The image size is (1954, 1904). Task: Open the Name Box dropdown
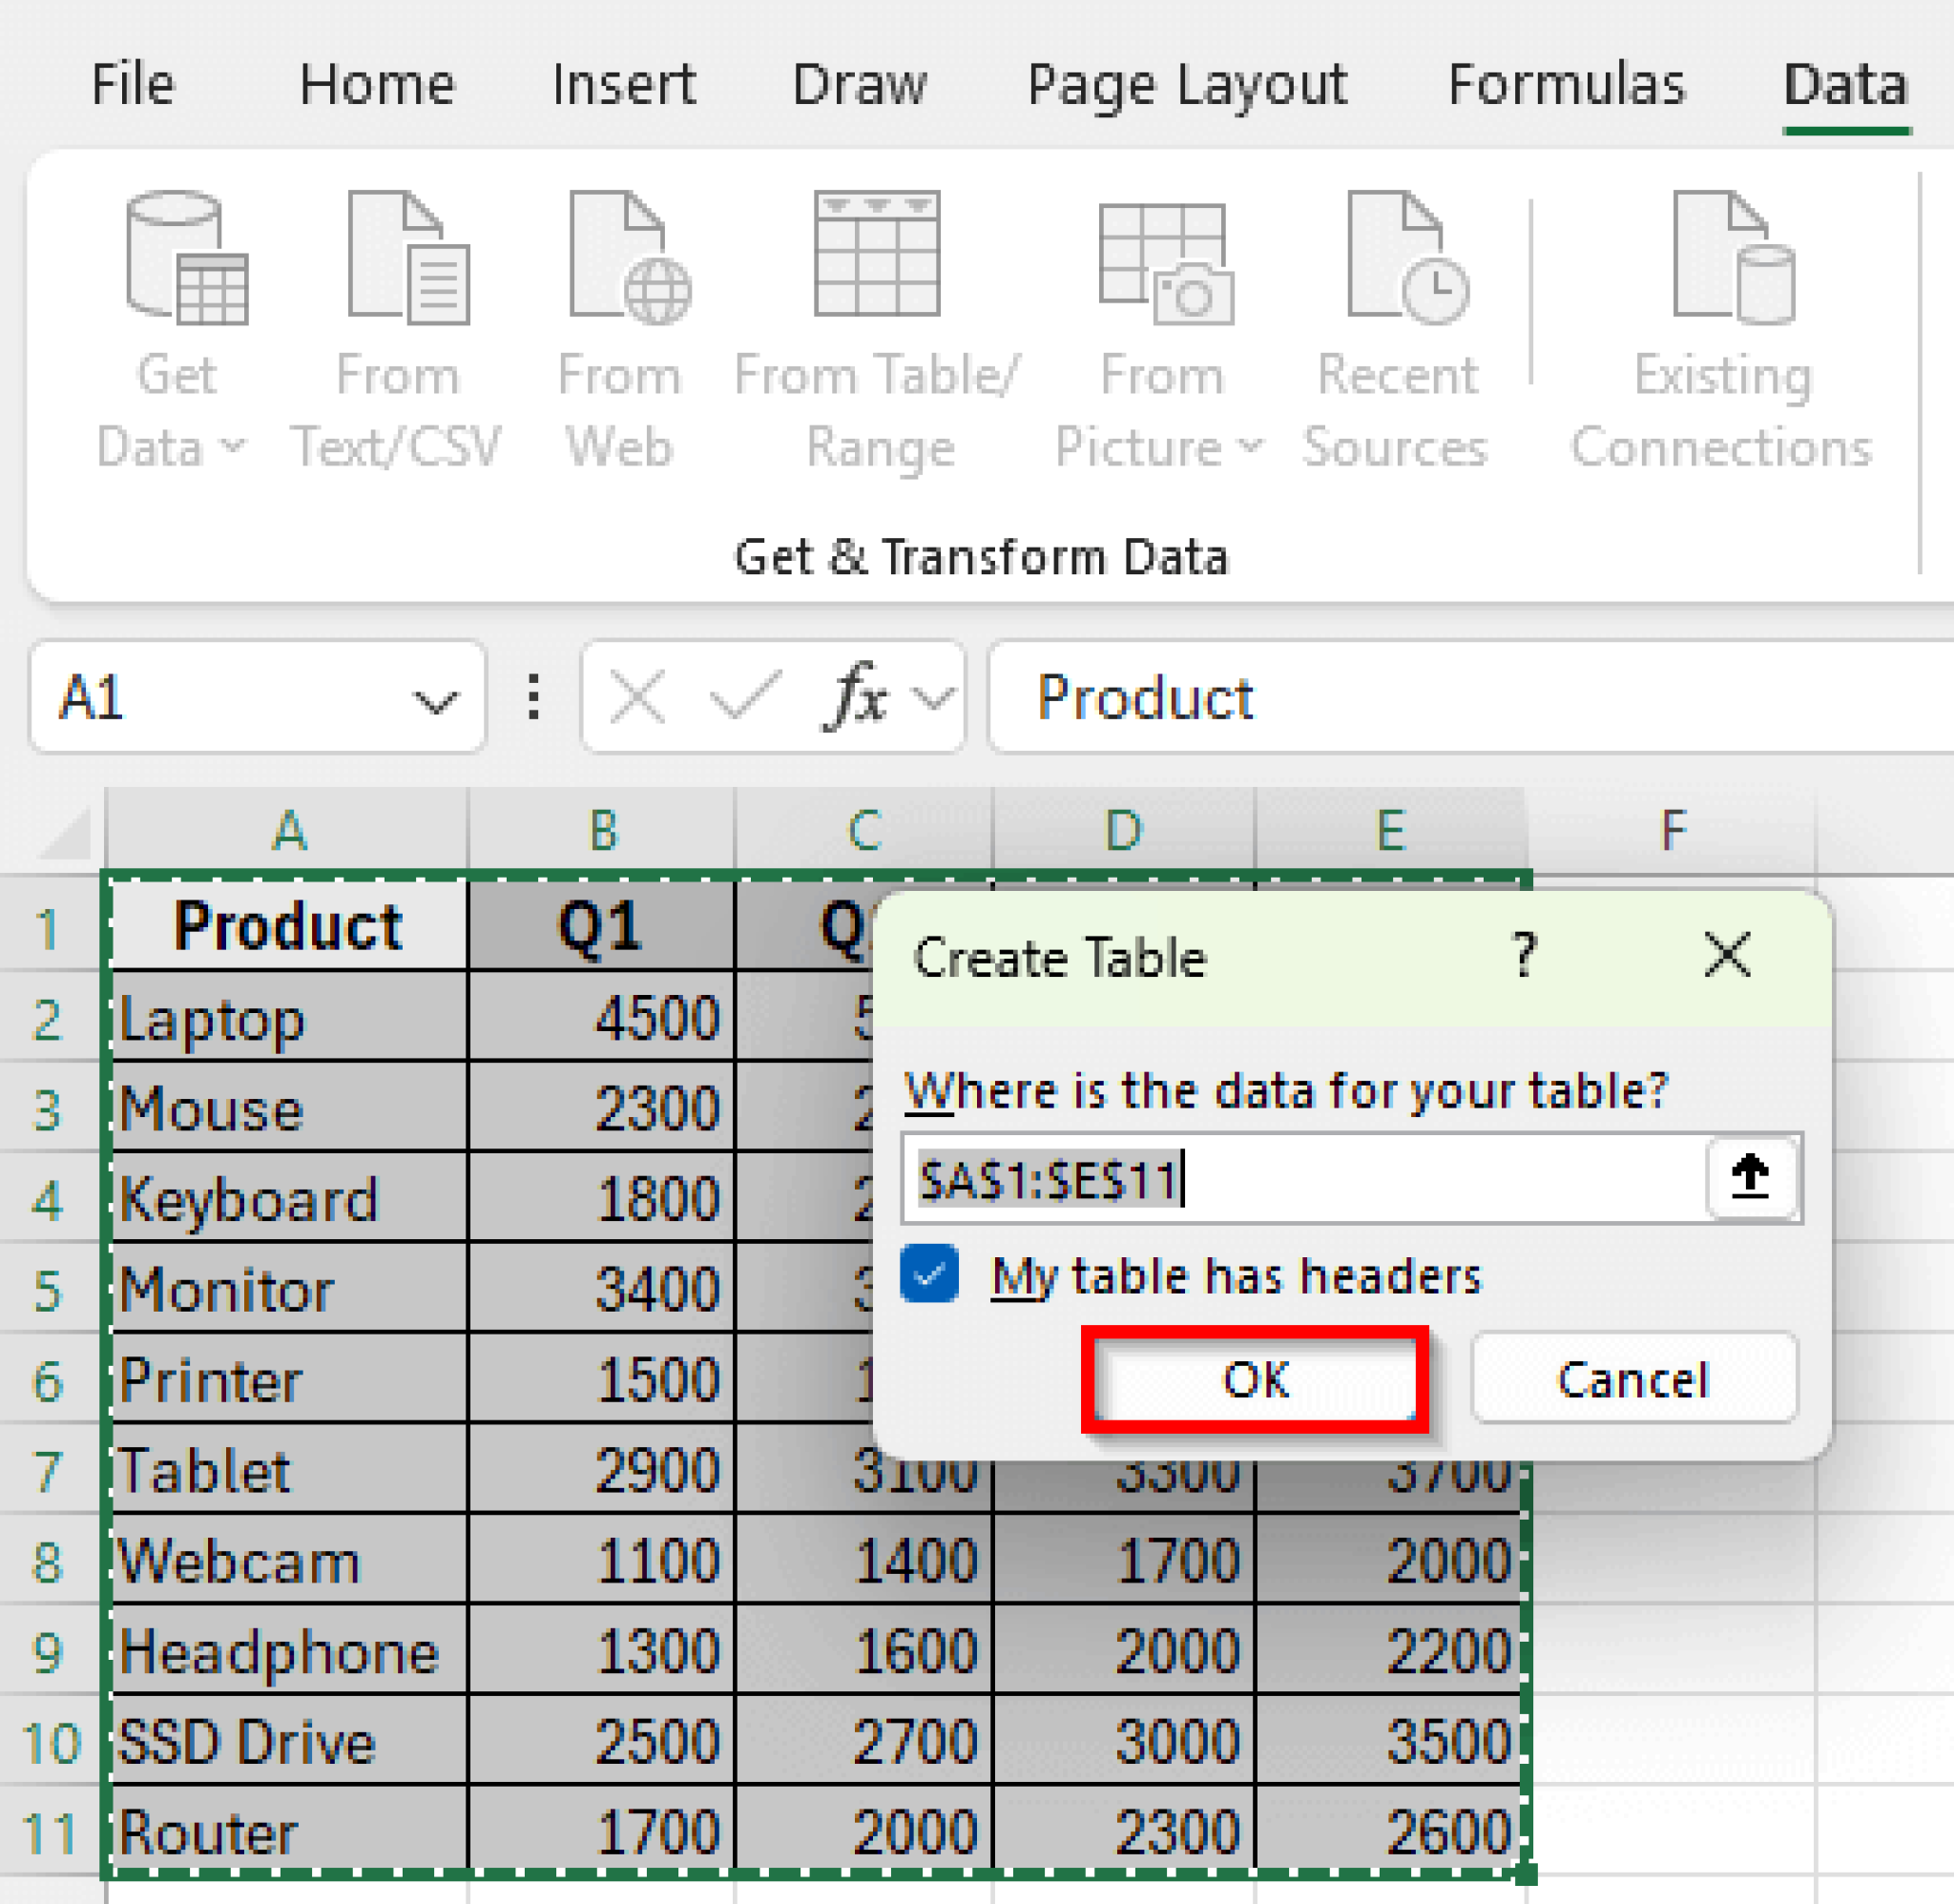[432, 700]
